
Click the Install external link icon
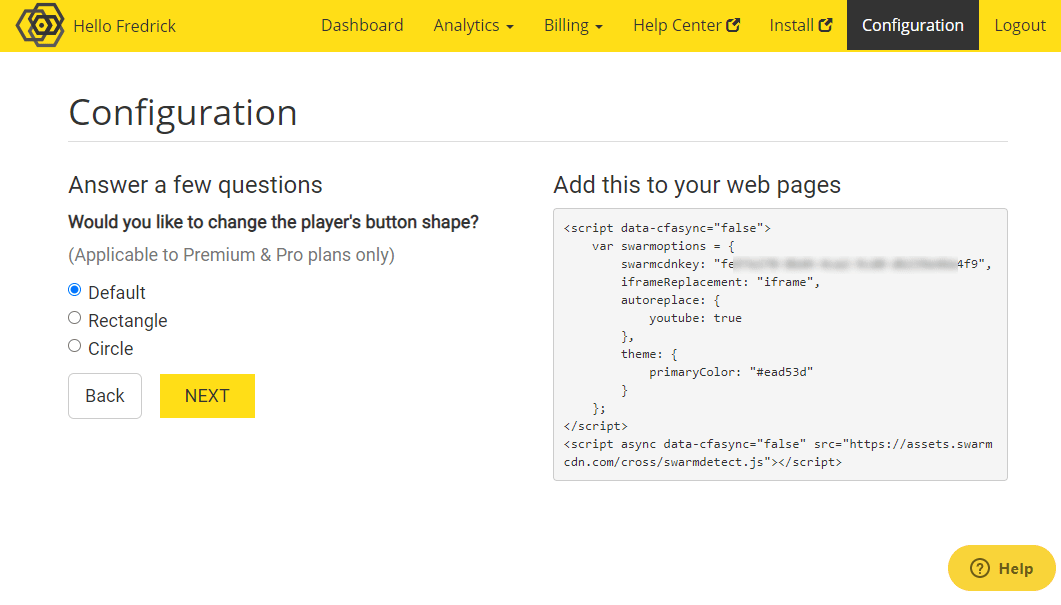(826, 25)
